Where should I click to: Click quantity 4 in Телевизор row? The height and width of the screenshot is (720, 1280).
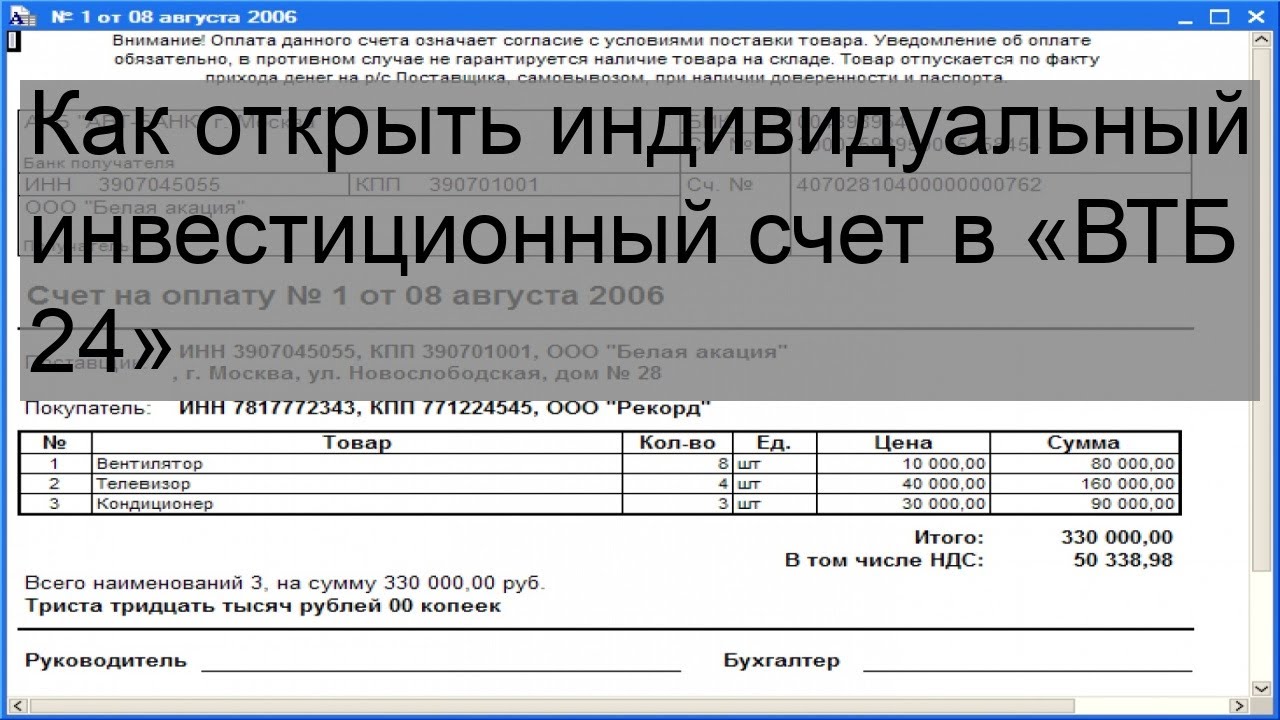[678, 484]
